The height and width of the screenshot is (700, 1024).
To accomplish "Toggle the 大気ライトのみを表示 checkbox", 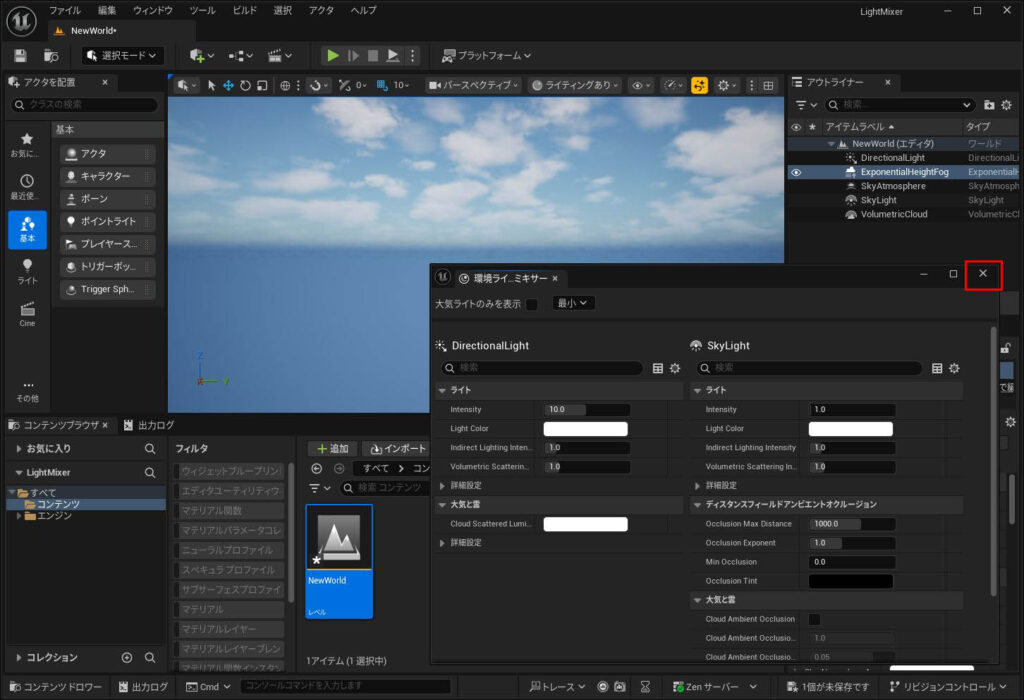I will pos(532,304).
